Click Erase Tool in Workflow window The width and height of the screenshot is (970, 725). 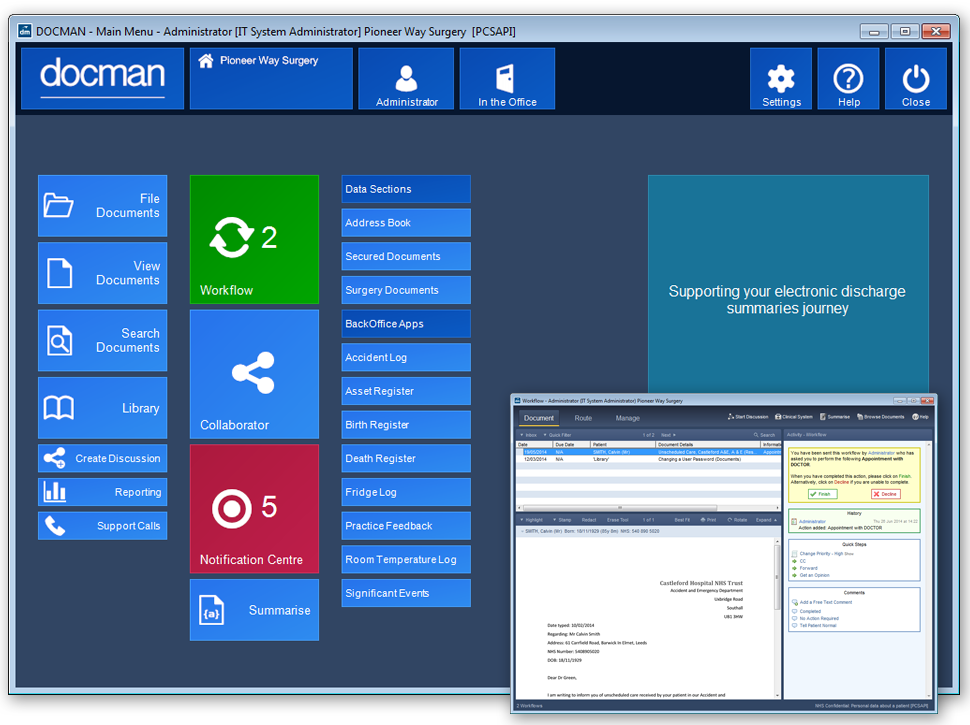point(617,520)
